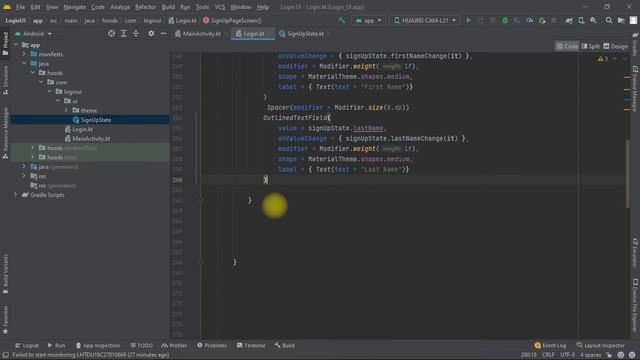
Task: Expand the manifests folder
Action: (x=24, y=54)
